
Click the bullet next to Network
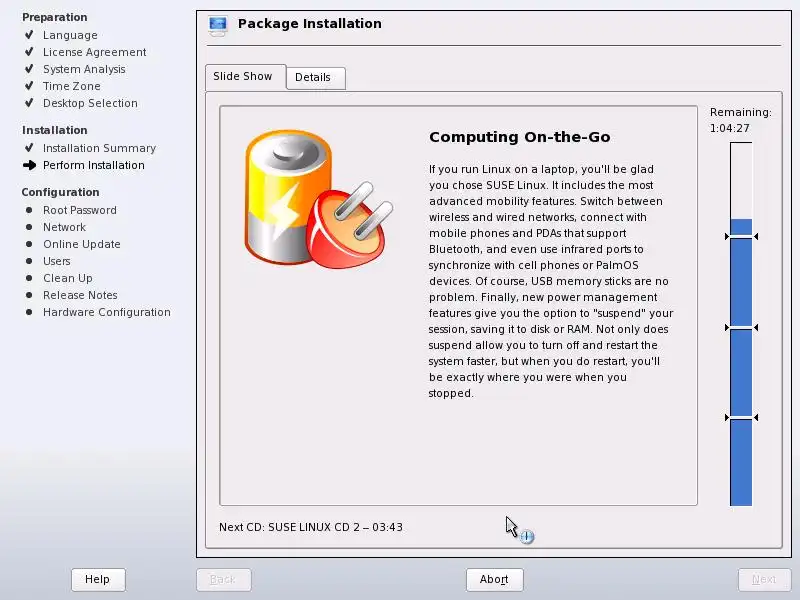(x=29, y=227)
